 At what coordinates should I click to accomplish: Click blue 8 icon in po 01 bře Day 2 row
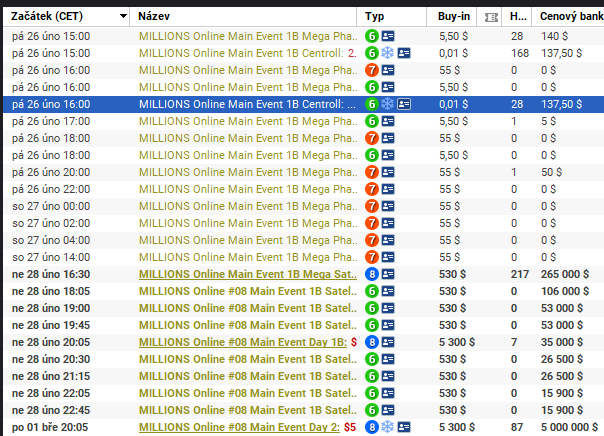coord(372,427)
